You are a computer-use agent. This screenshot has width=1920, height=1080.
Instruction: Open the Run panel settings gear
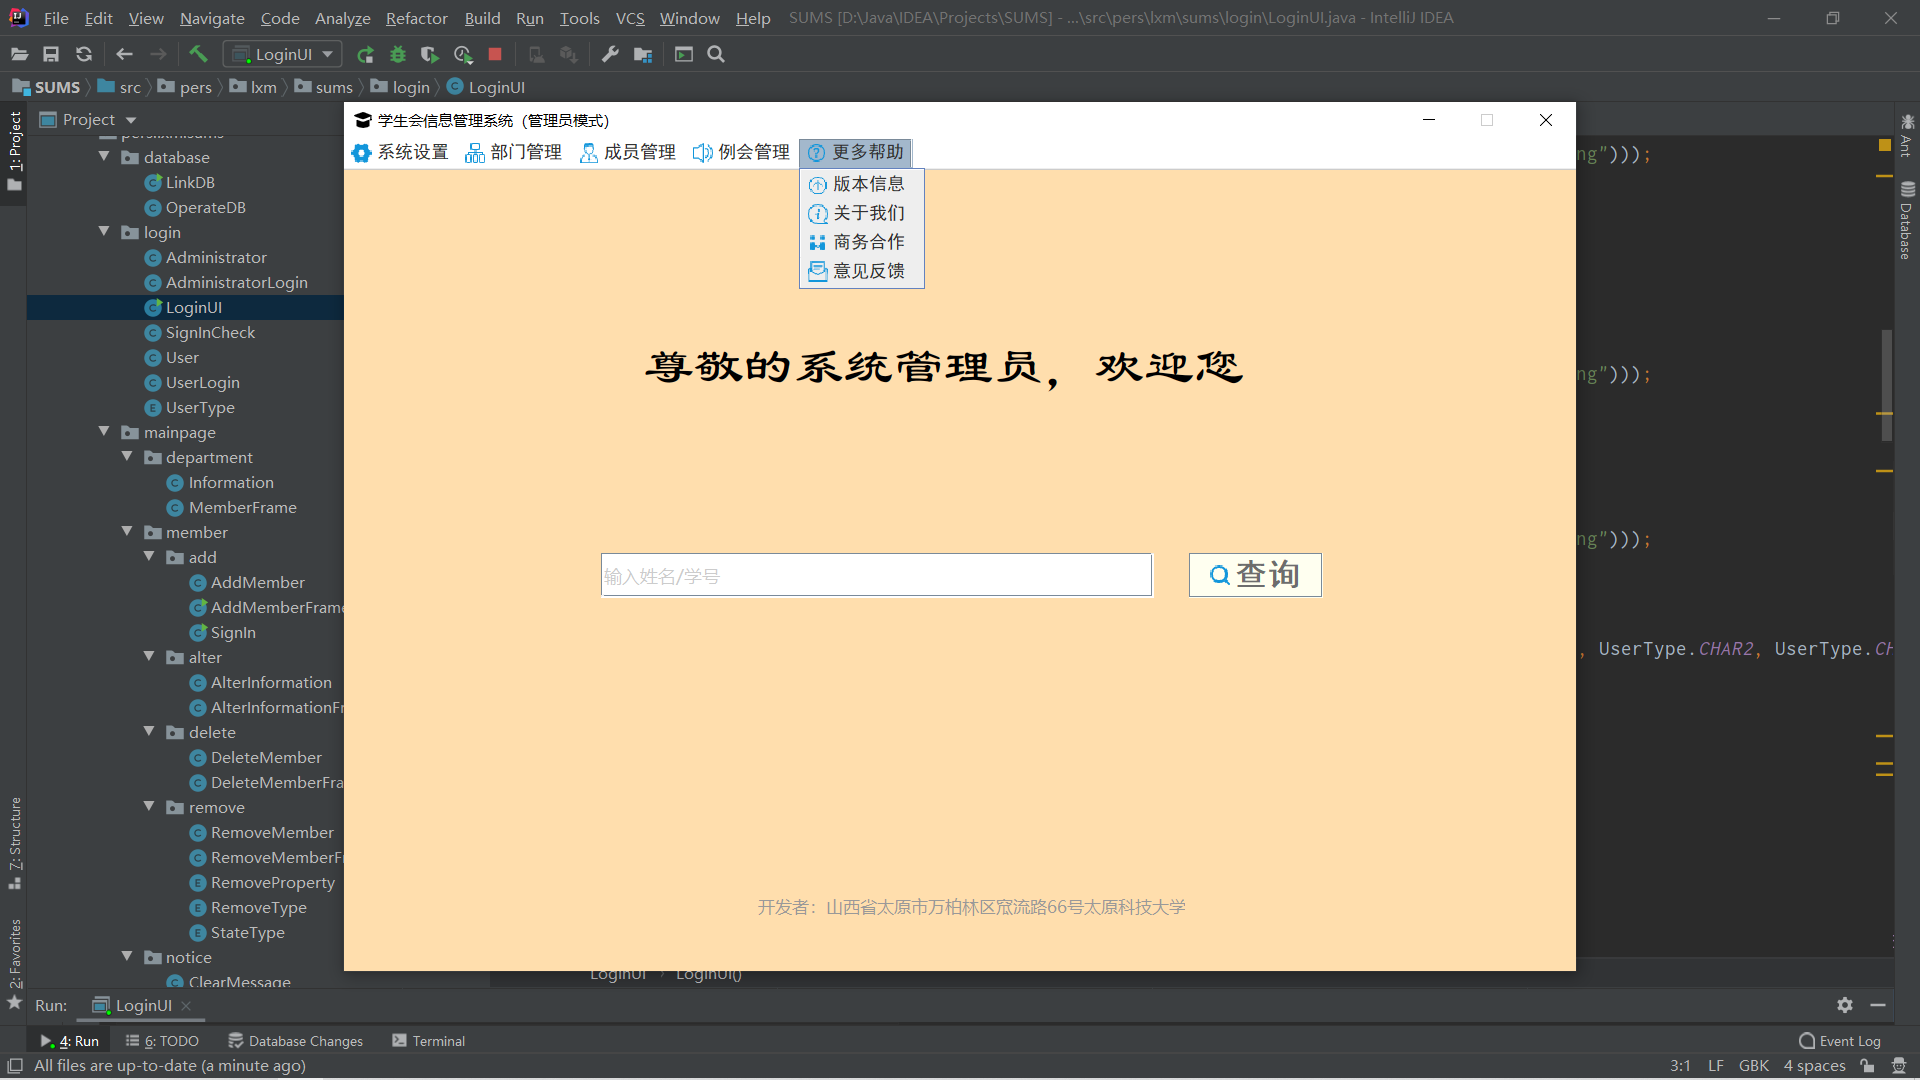click(x=1845, y=1005)
